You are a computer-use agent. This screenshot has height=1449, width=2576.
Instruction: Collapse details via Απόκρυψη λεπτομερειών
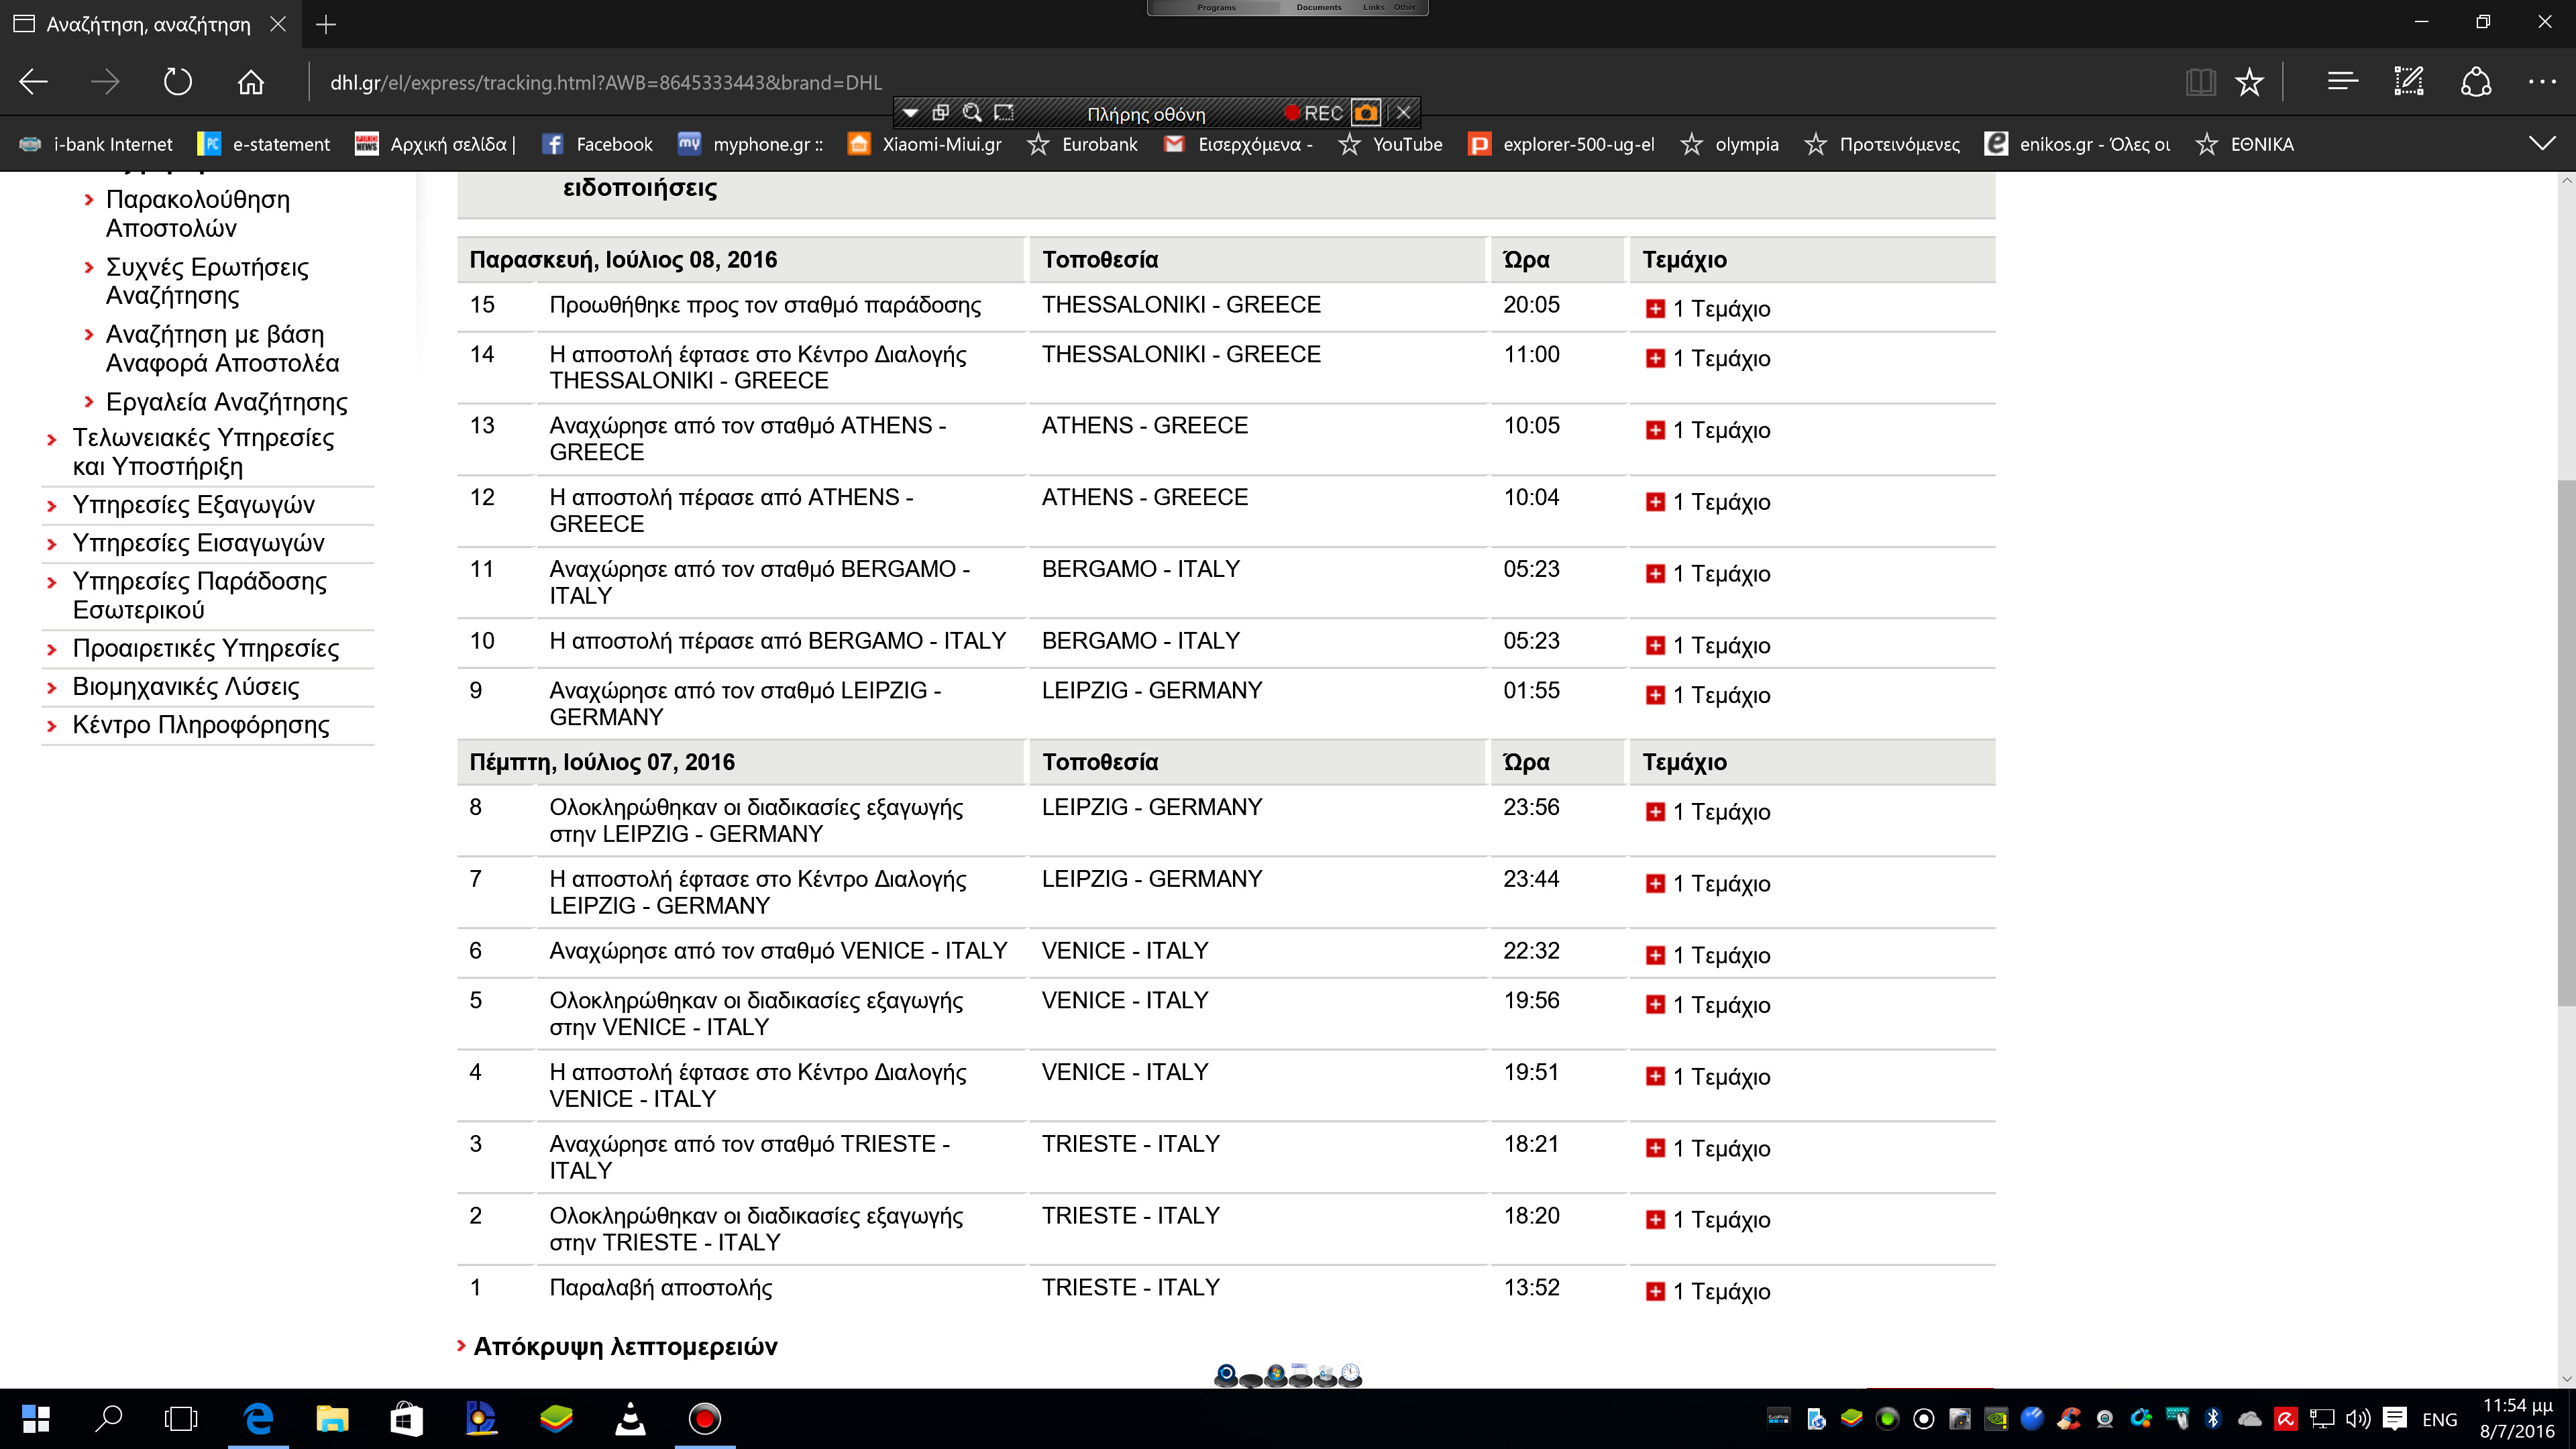point(624,1346)
